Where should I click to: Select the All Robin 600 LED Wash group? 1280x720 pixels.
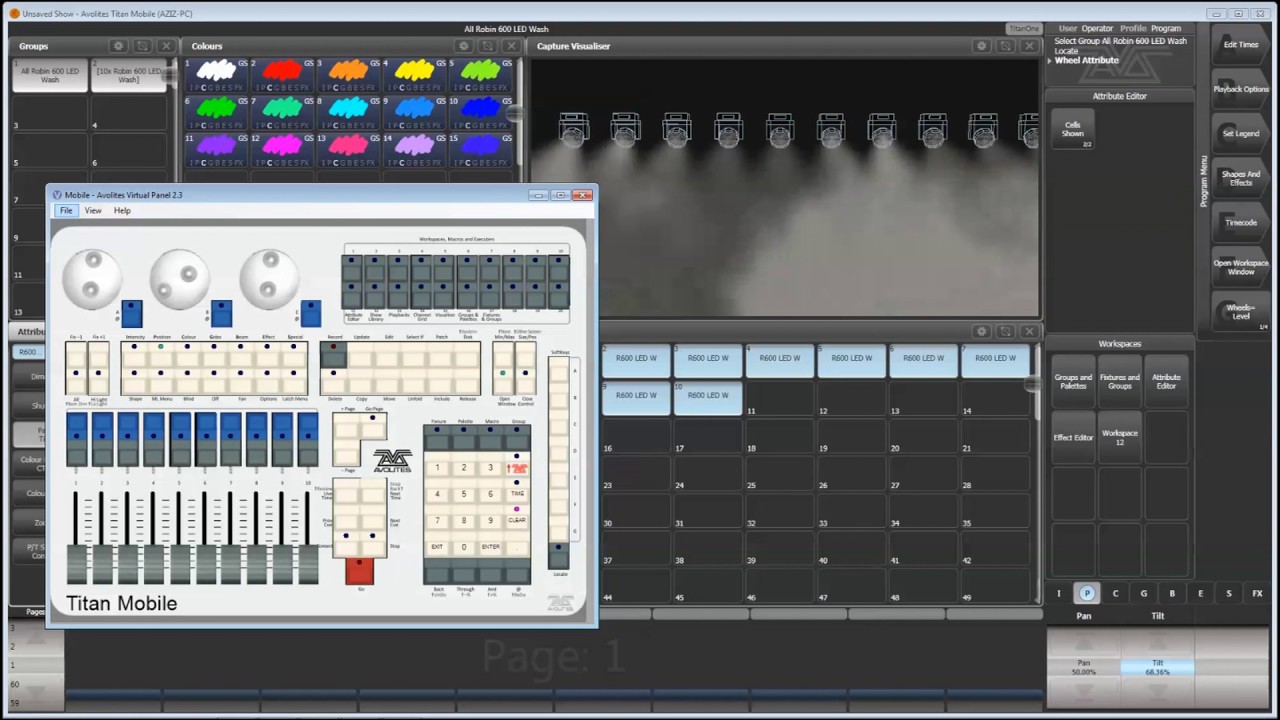(50, 75)
